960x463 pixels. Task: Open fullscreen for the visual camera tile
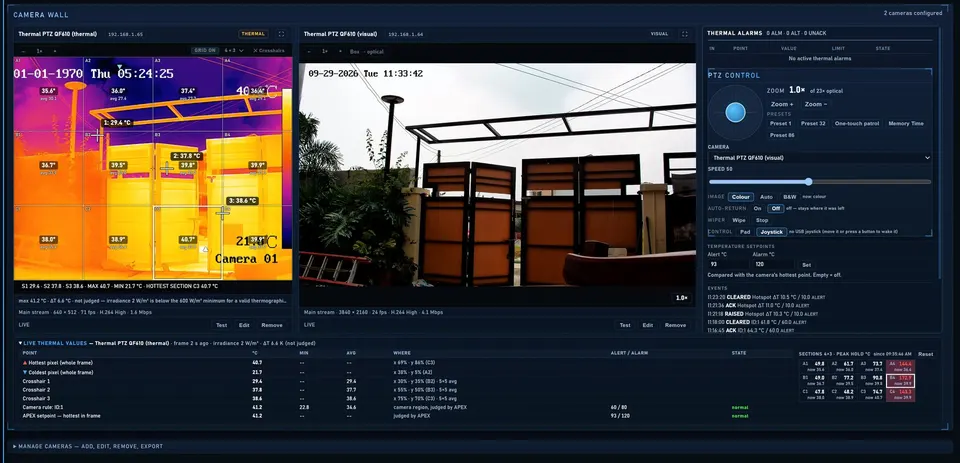point(684,34)
